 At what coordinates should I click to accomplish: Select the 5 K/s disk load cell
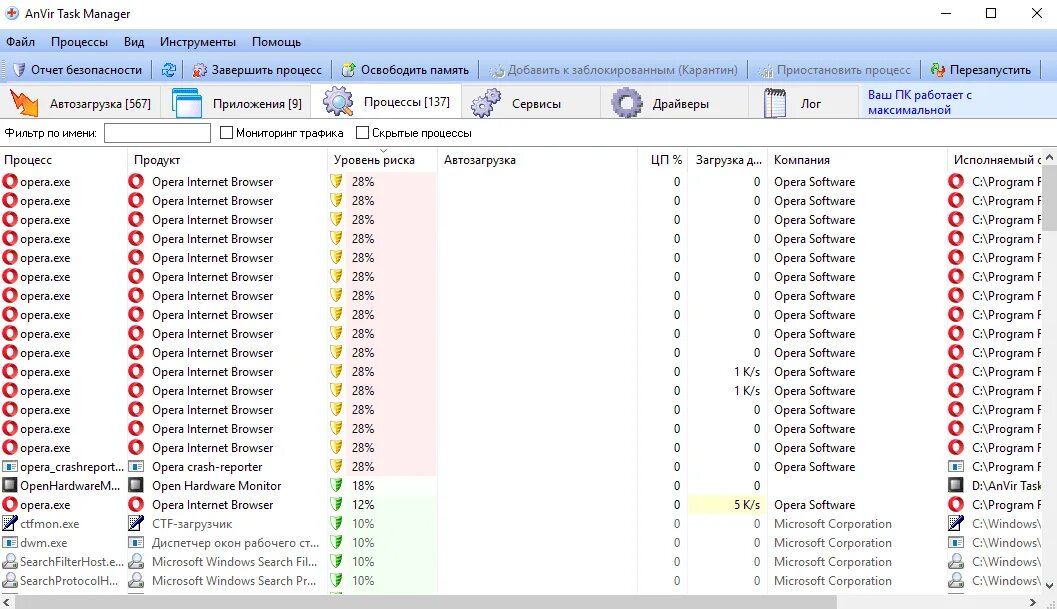tap(727, 504)
